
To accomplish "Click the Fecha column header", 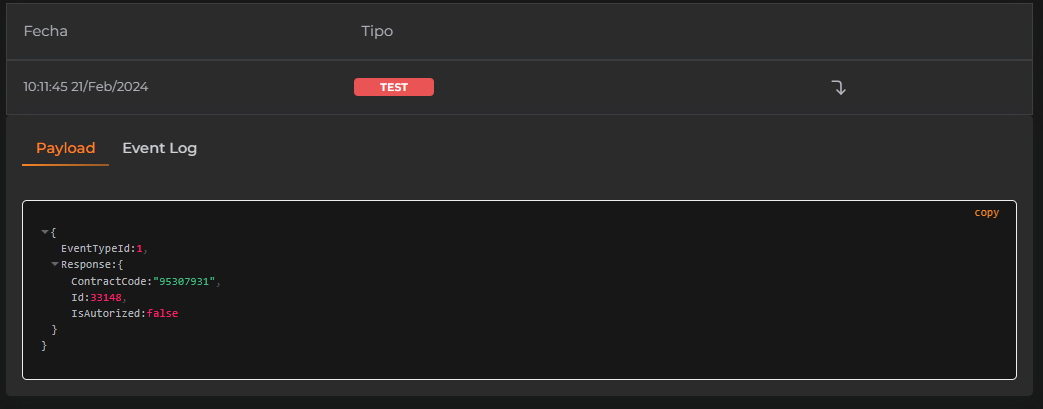I will (45, 31).
